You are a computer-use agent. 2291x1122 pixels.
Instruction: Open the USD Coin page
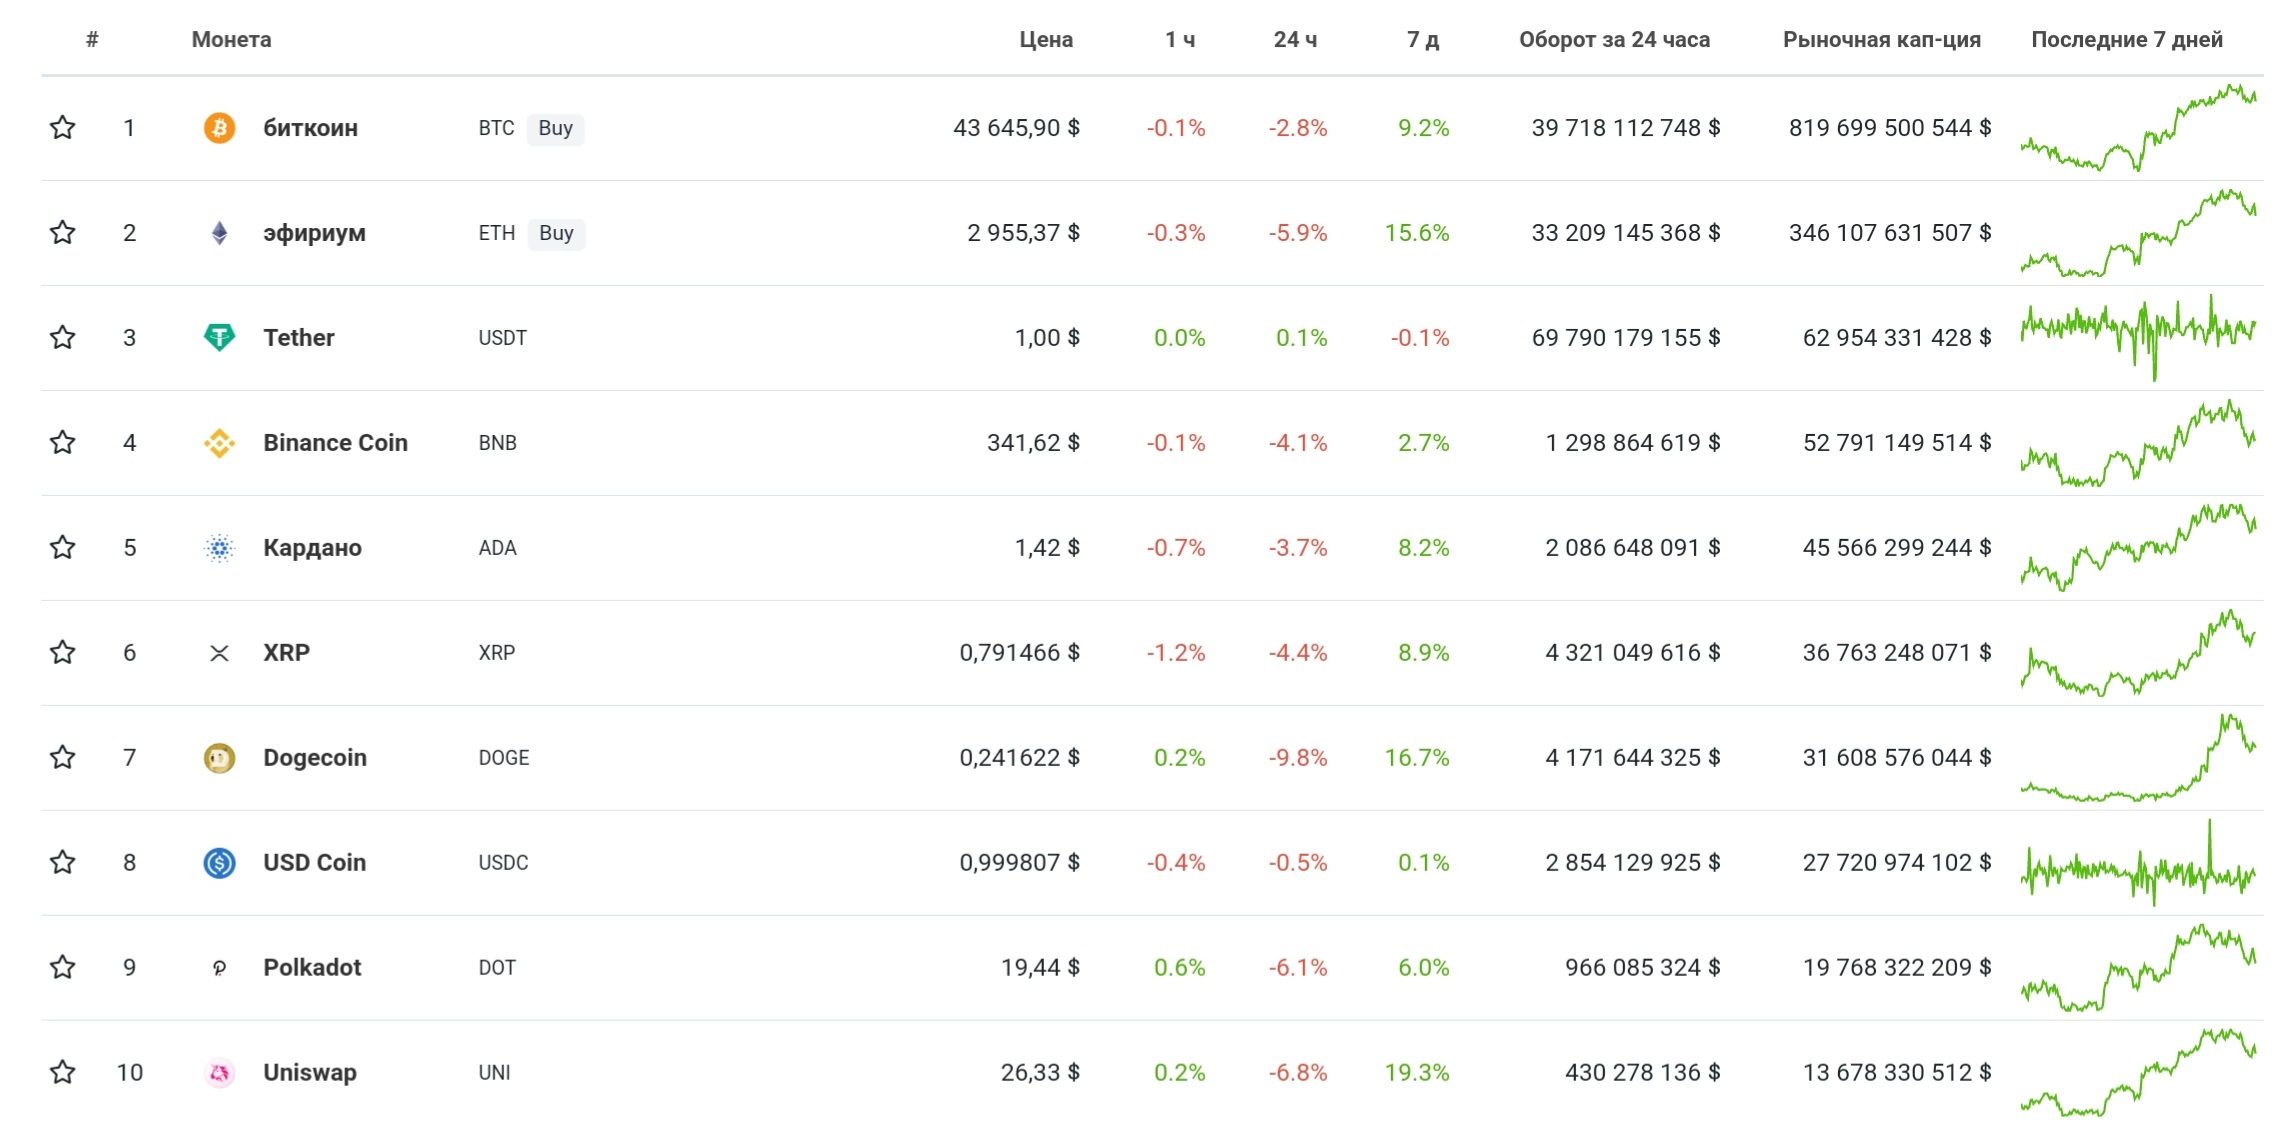(314, 863)
